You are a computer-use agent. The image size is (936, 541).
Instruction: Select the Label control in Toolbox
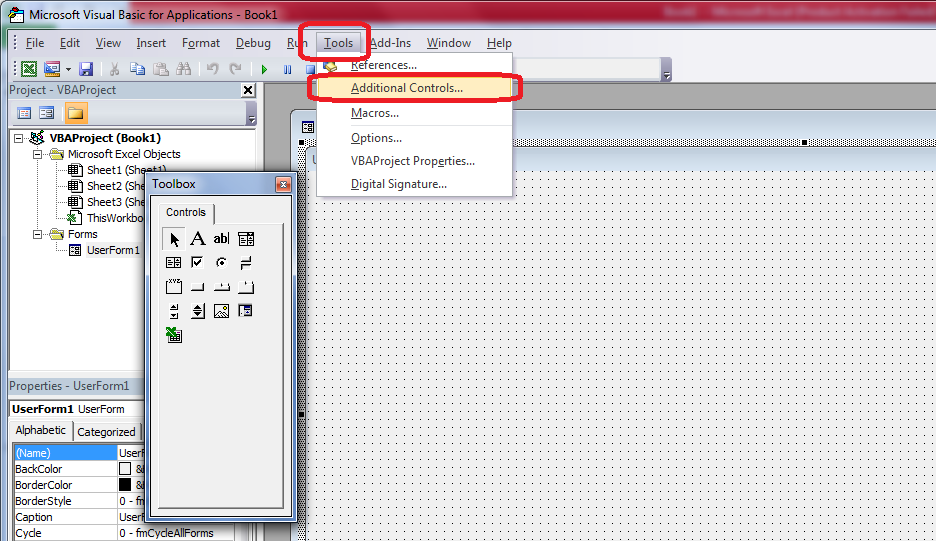point(198,239)
